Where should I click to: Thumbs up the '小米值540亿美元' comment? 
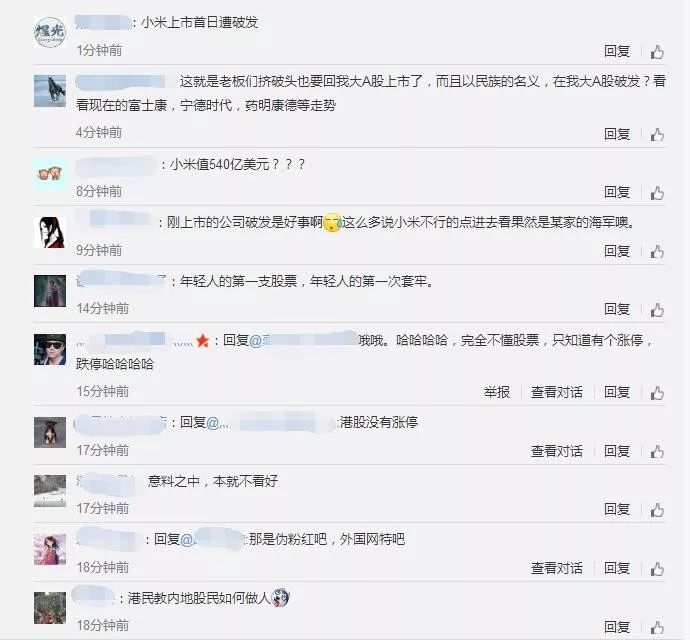(657, 192)
